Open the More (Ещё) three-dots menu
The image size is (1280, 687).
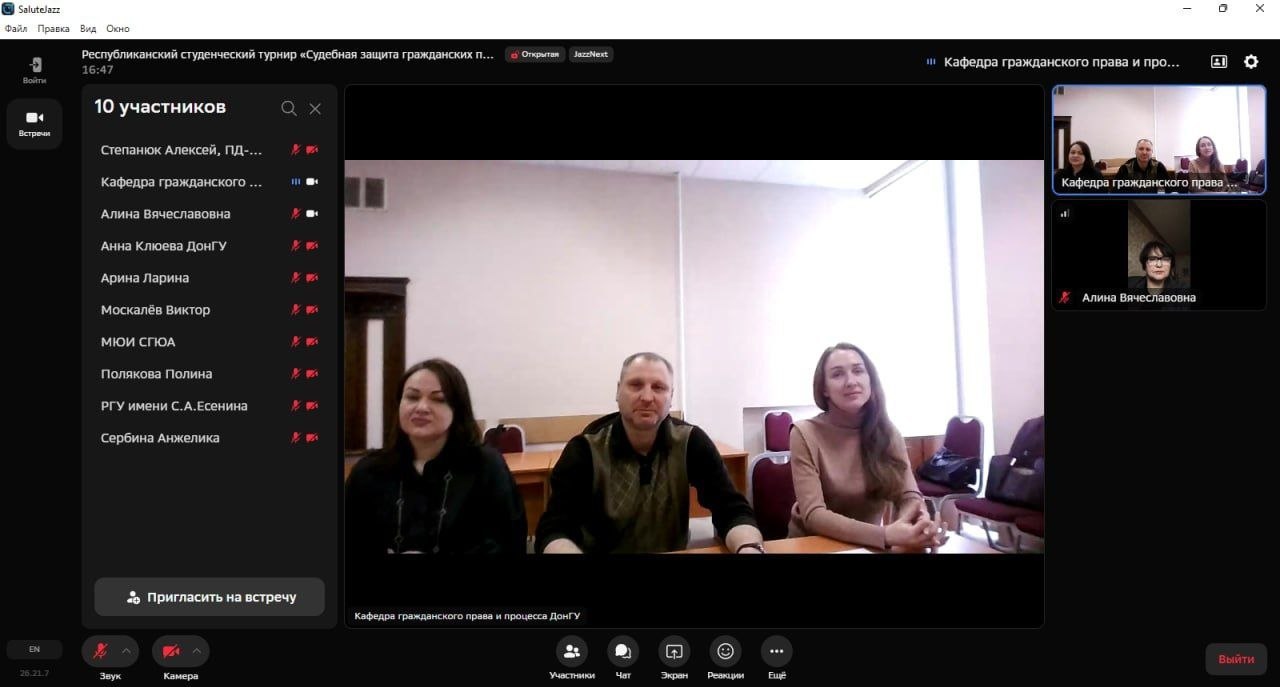[776, 651]
